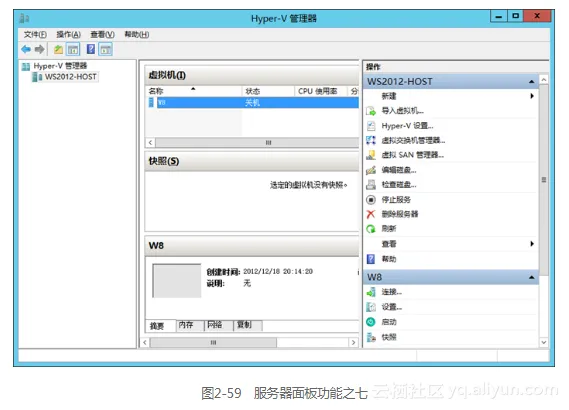This screenshot has height=410, width=569.
Task: Switch to the 复制 tab
Action: coord(247,325)
